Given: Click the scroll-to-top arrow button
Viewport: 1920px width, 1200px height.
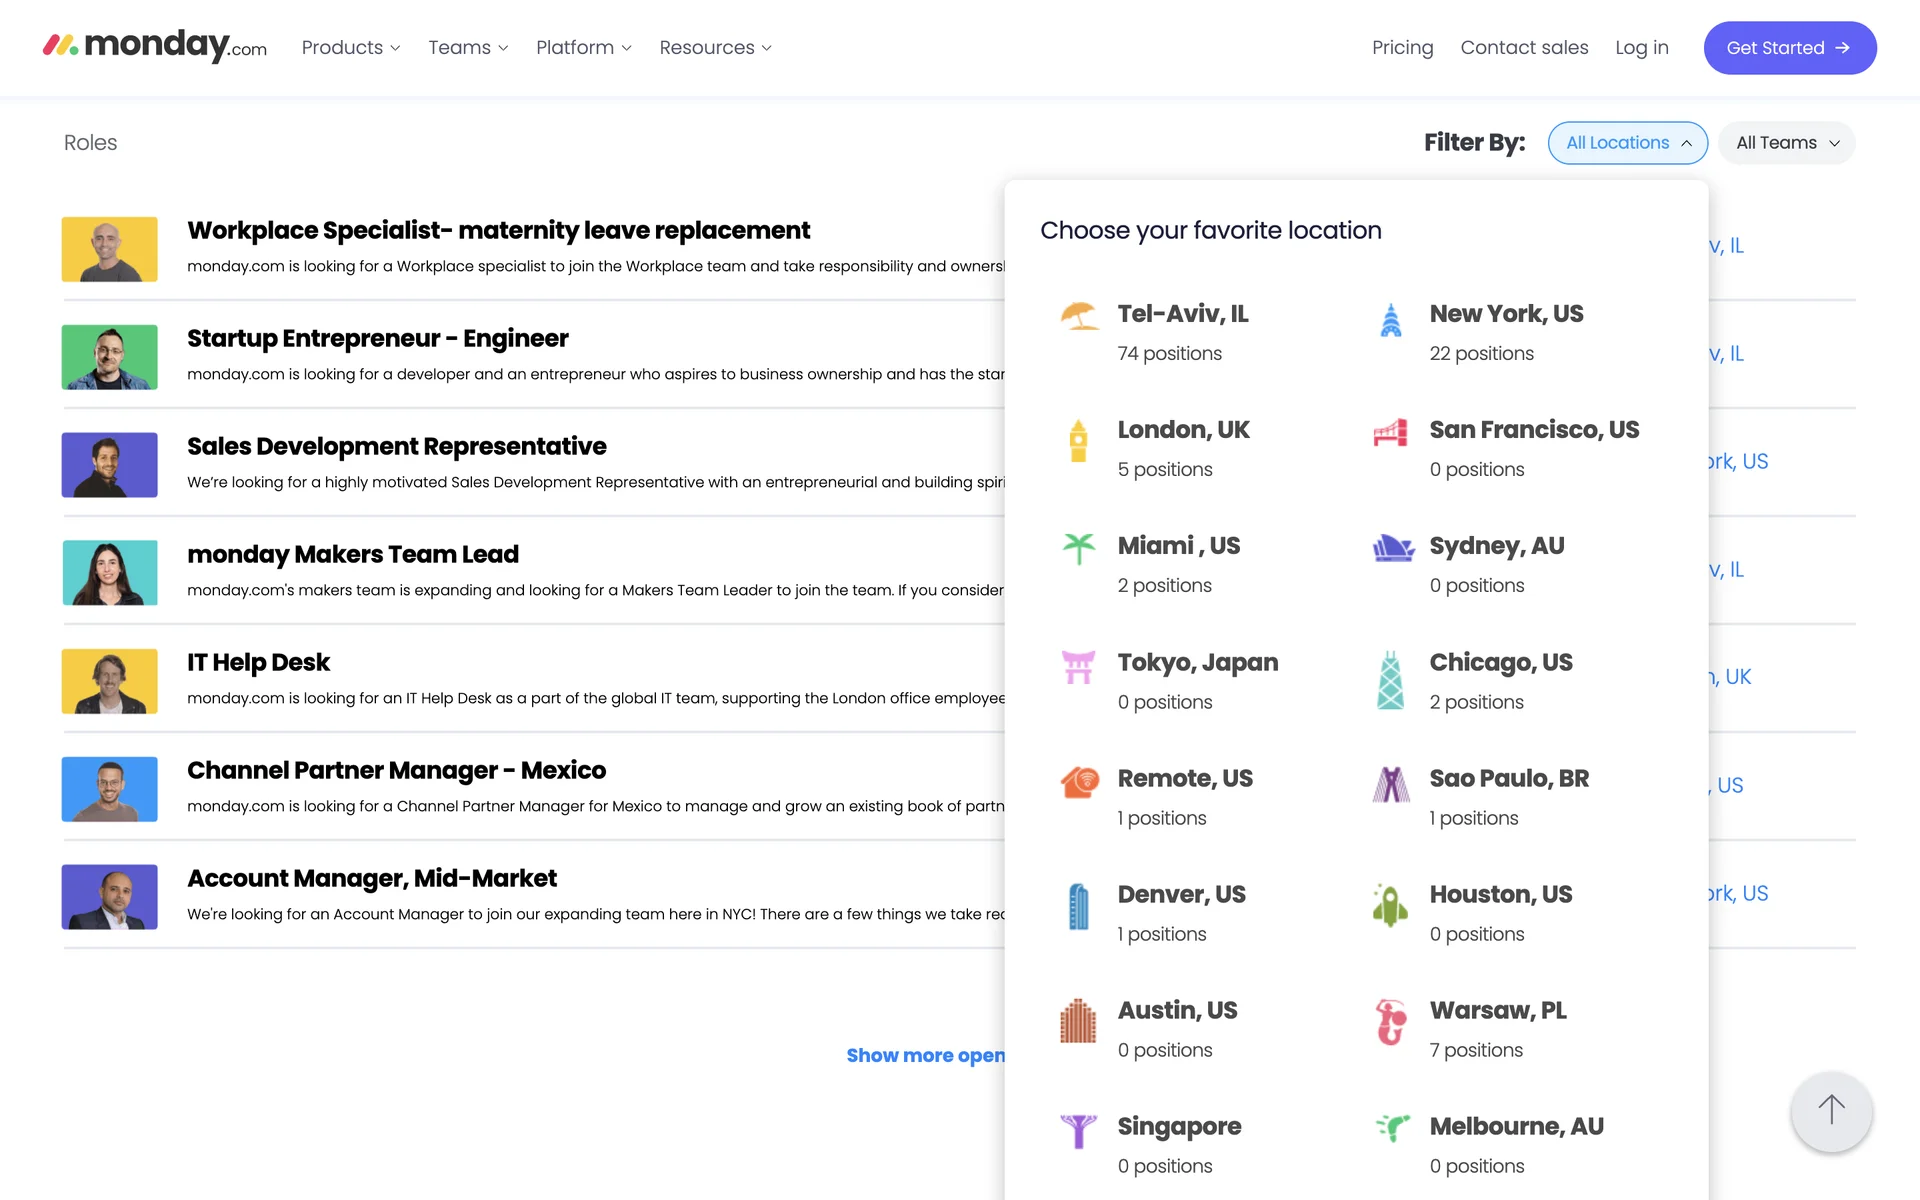Looking at the screenshot, I should click(x=1831, y=1110).
